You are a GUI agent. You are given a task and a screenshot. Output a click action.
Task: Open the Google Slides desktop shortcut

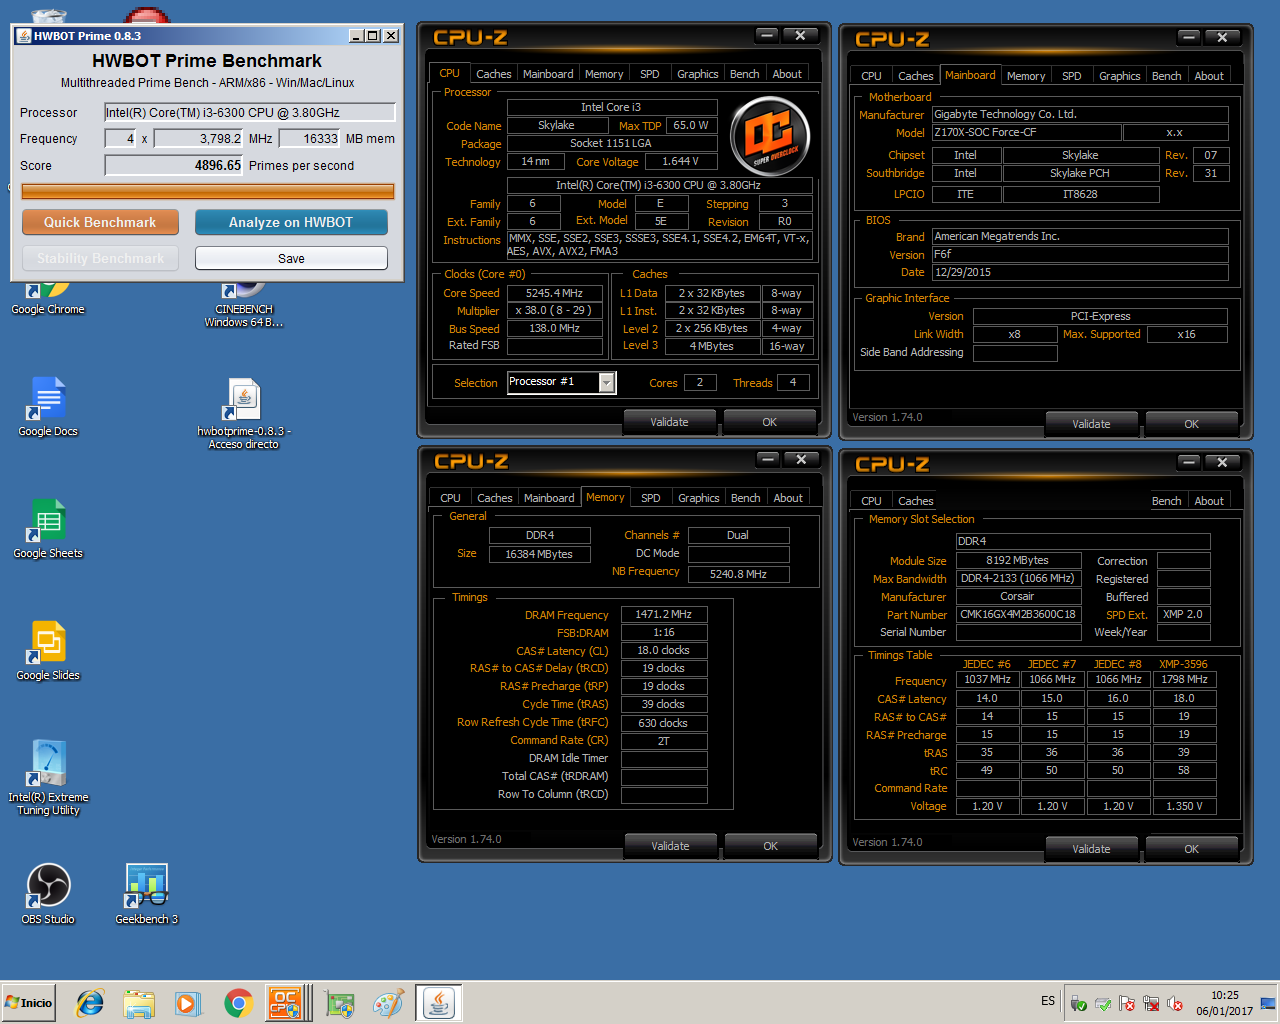[x=47, y=651]
